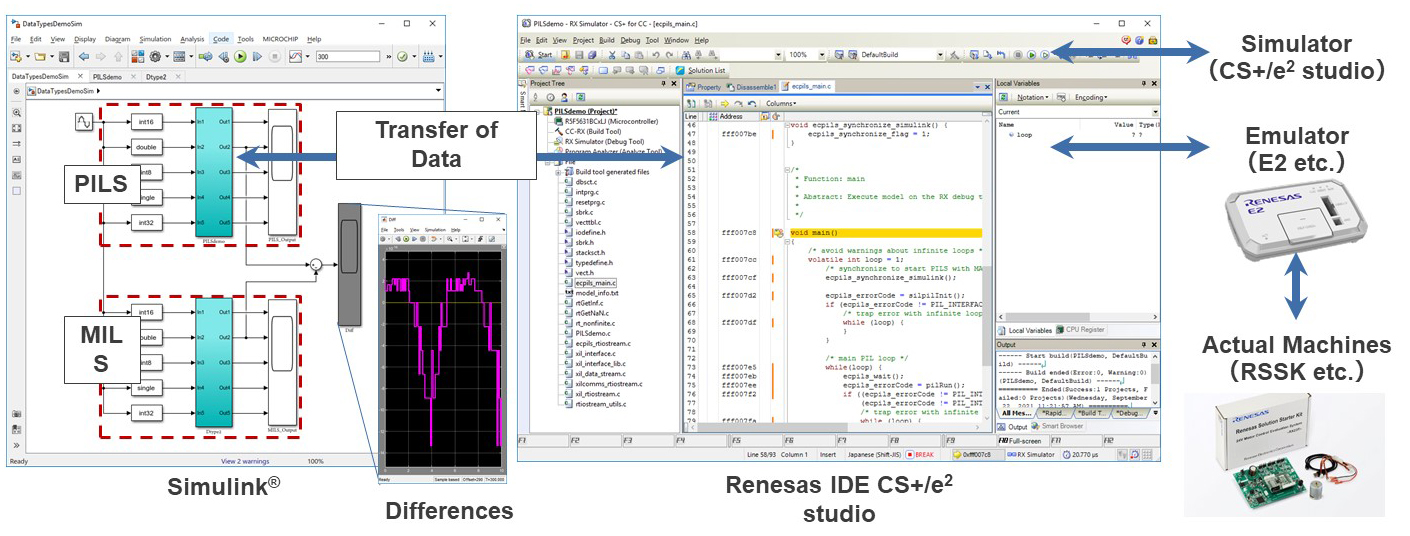Click the Run simulation button in Simulink
The height and width of the screenshot is (536, 1410).
click(240, 56)
